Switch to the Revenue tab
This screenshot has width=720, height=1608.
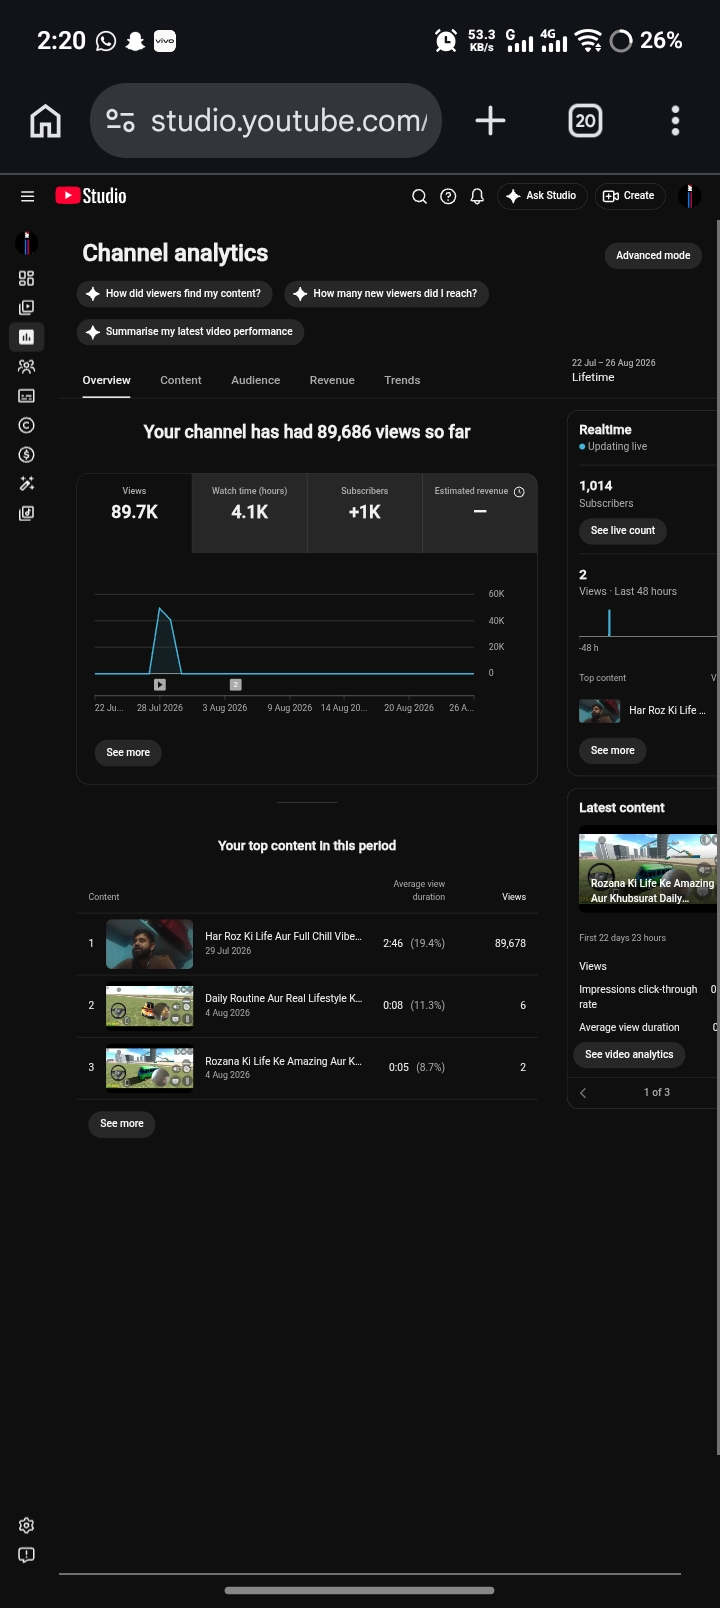(332, 381)
